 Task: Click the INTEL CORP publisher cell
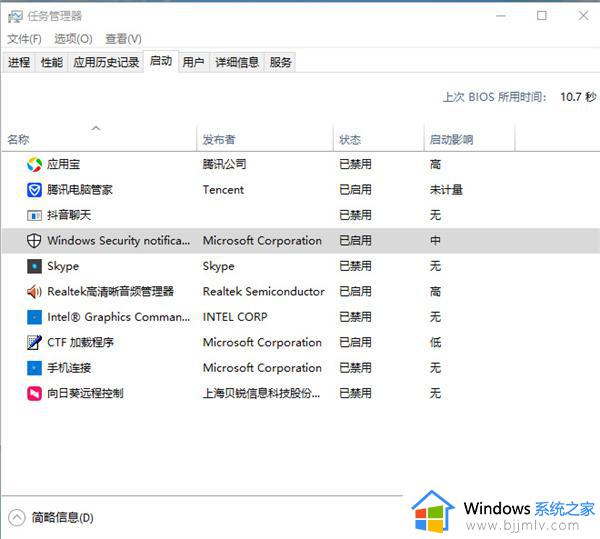[x=235, y=317]
